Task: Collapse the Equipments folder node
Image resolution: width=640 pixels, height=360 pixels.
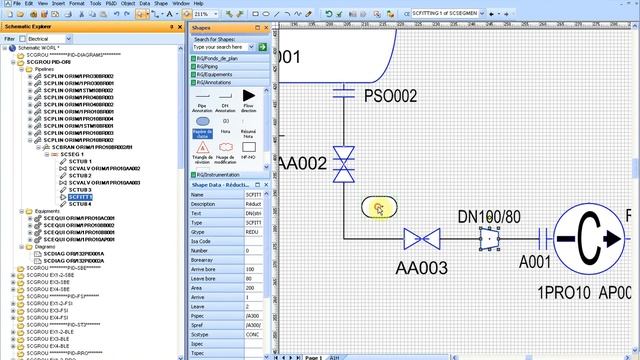Action: [x=22, y=211]
